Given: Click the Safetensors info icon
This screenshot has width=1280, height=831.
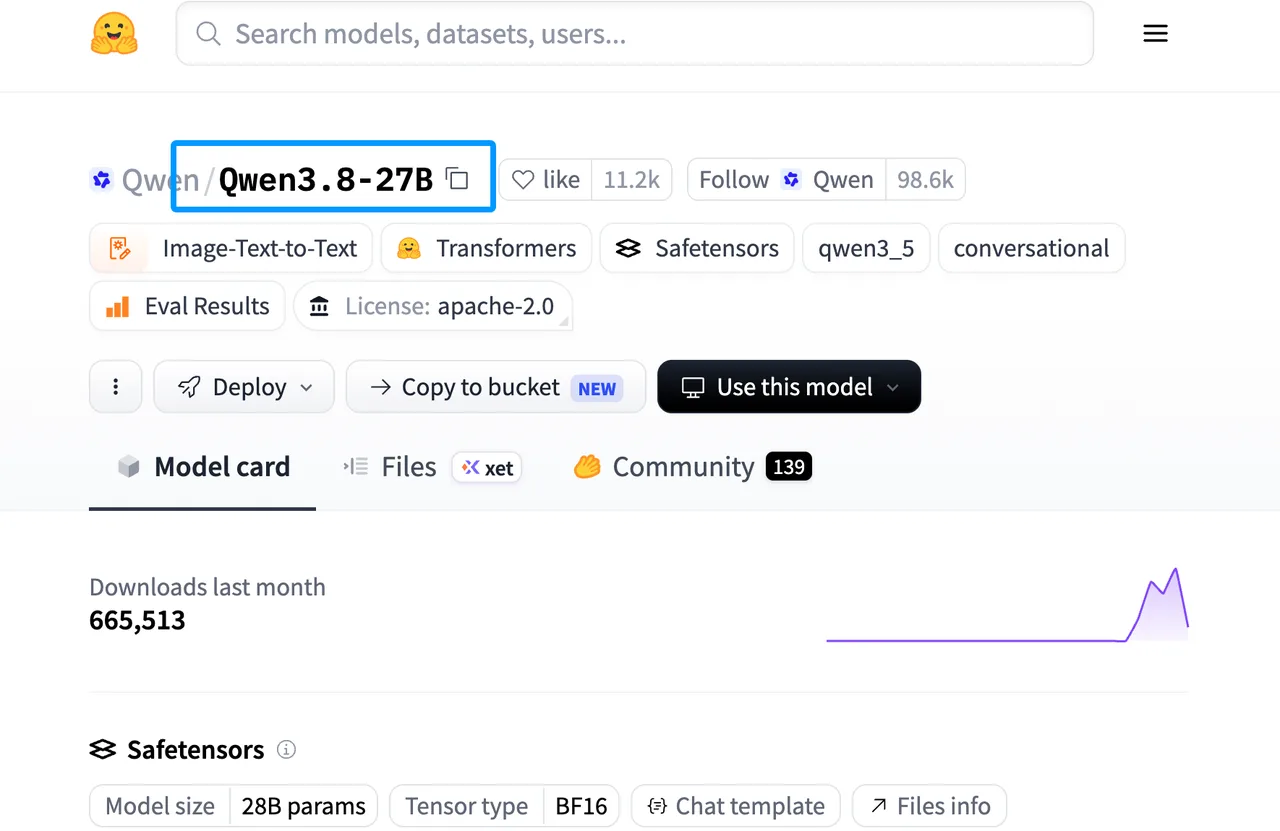Looking at the screenshot, I should coord(286,749).
